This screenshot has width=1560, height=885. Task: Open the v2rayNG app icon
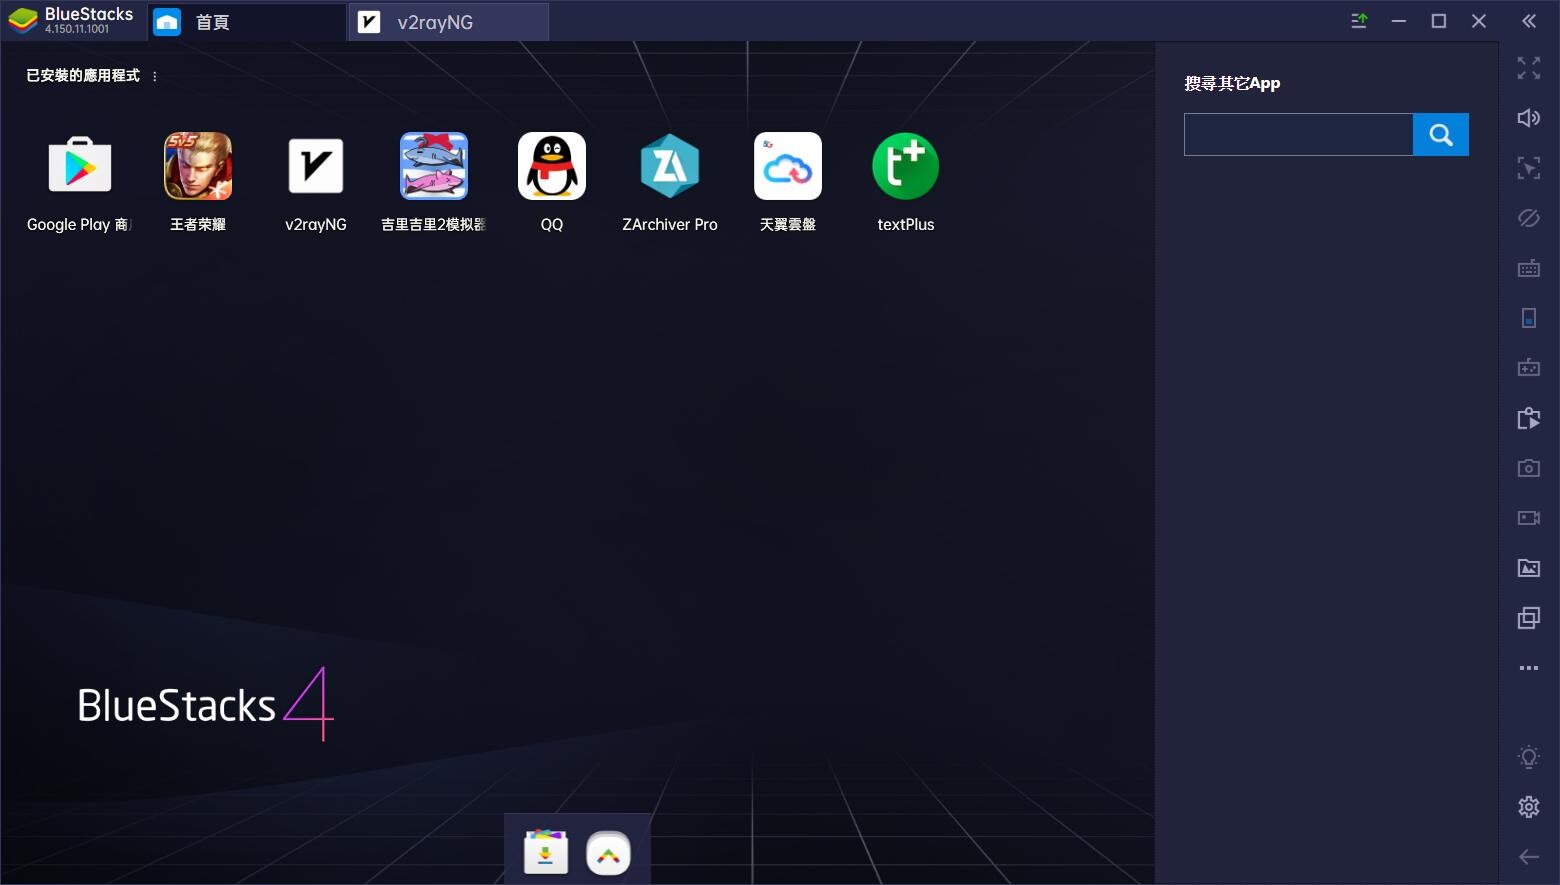(316, 166)
